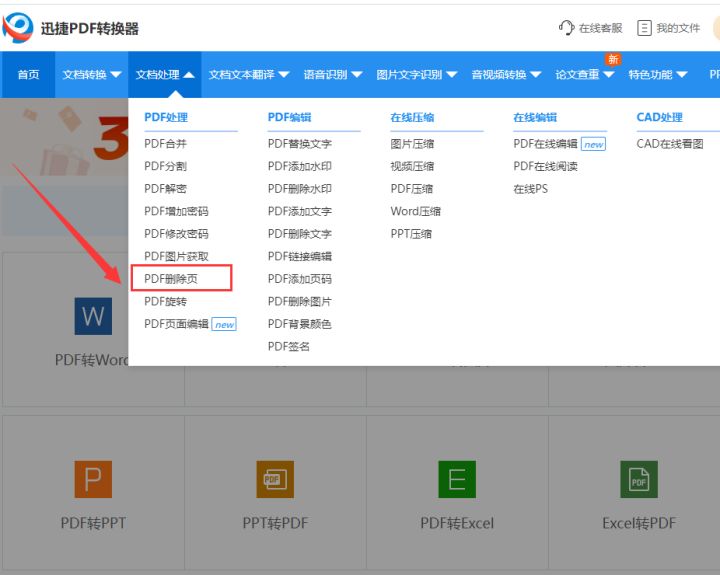Screen dimensions: 720x575
Task: Select PDF解密 menu item
Action: click(165, 189)
